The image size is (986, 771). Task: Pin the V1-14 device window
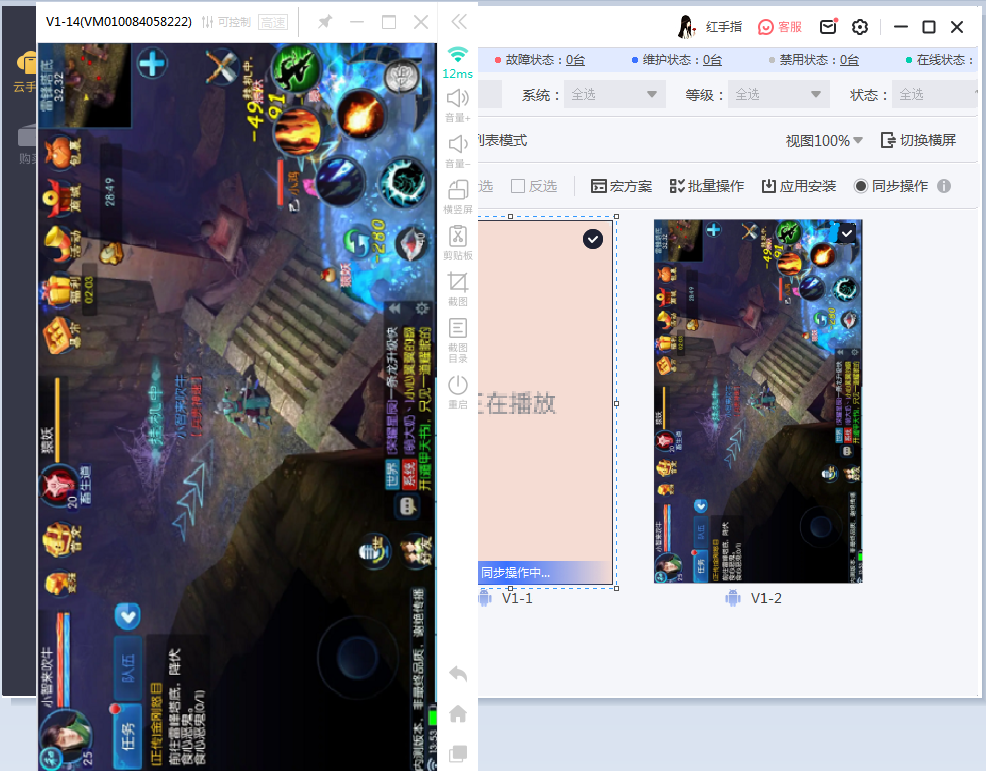pyautogui.click(x=324, y=22)
